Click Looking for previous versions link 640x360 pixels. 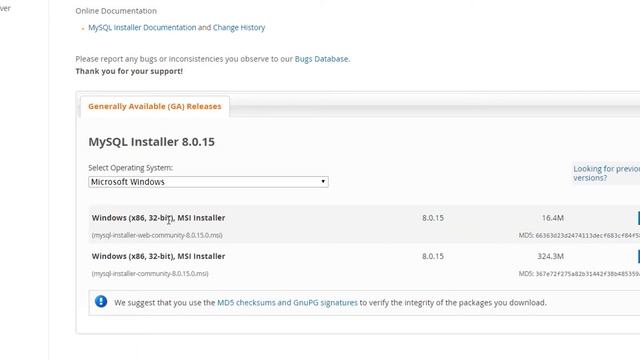point(607,173)
